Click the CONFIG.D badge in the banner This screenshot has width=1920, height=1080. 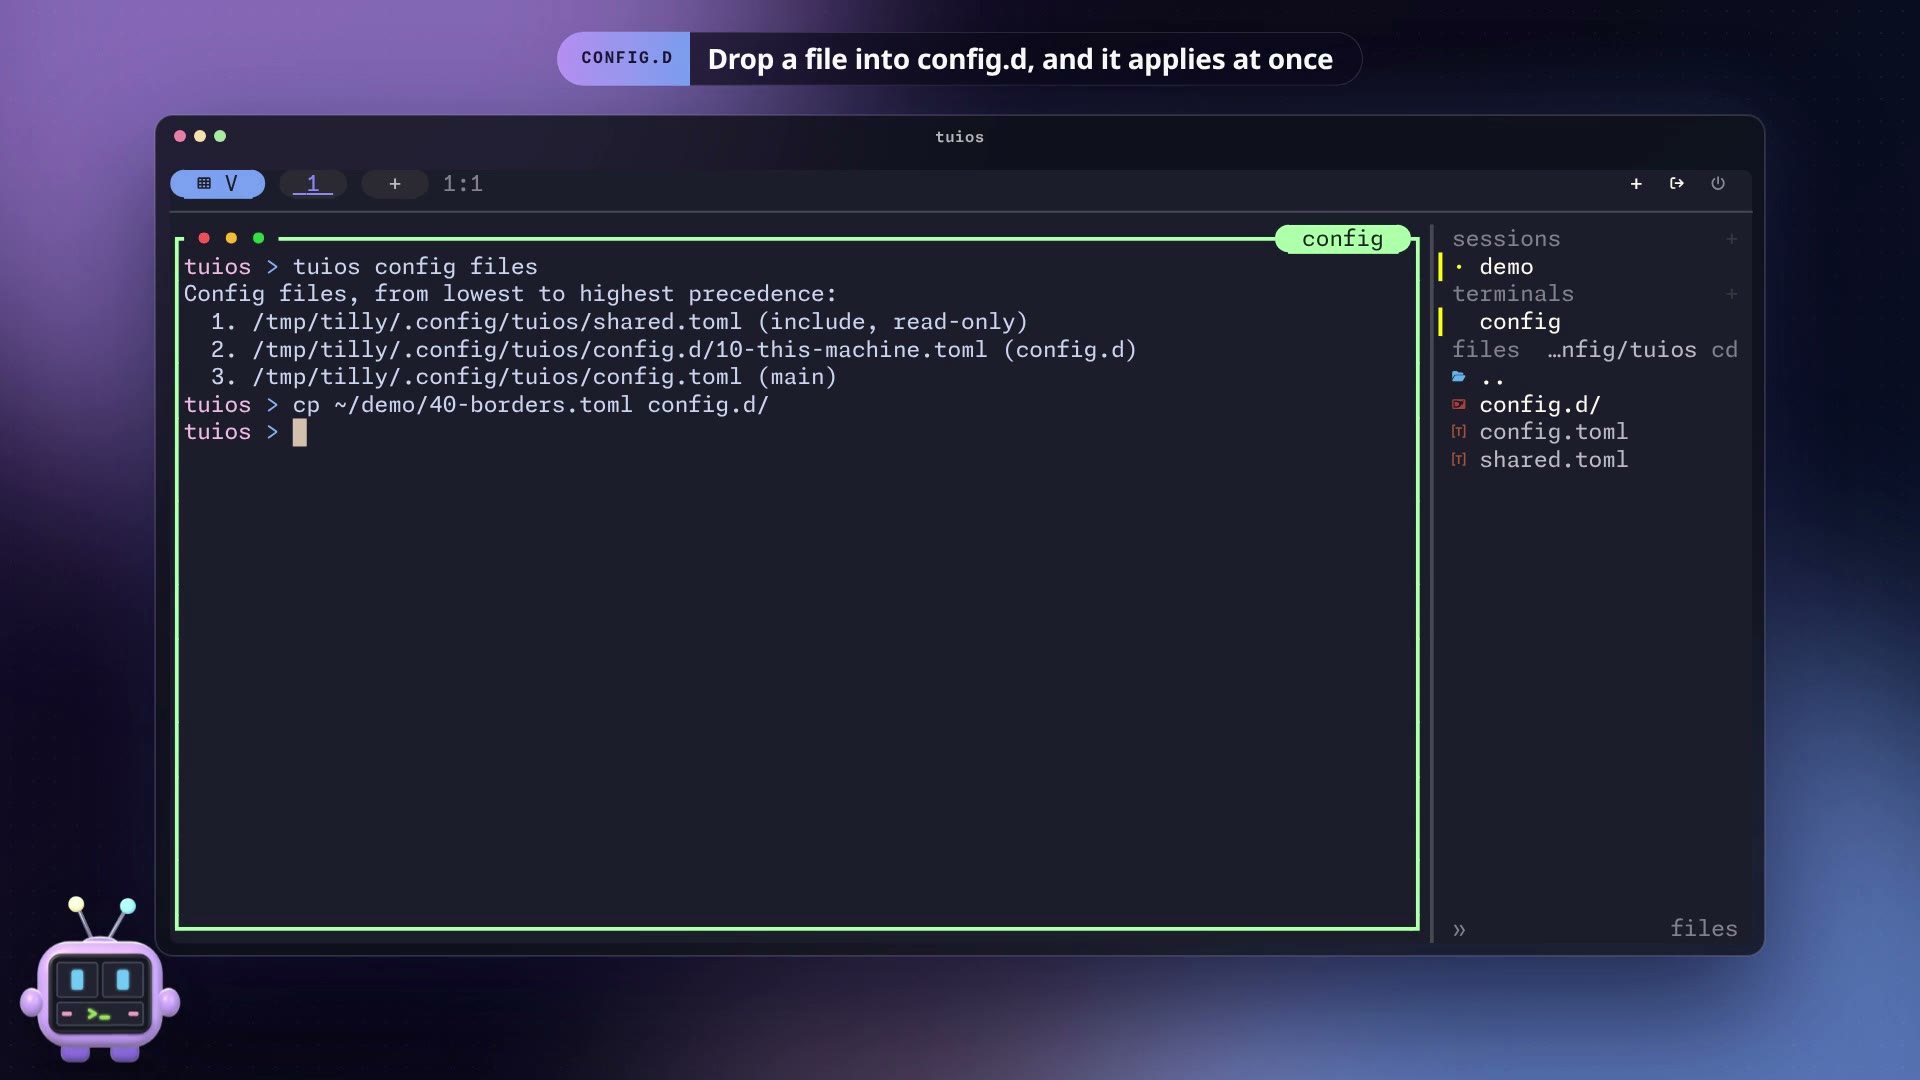coord(626,58)
